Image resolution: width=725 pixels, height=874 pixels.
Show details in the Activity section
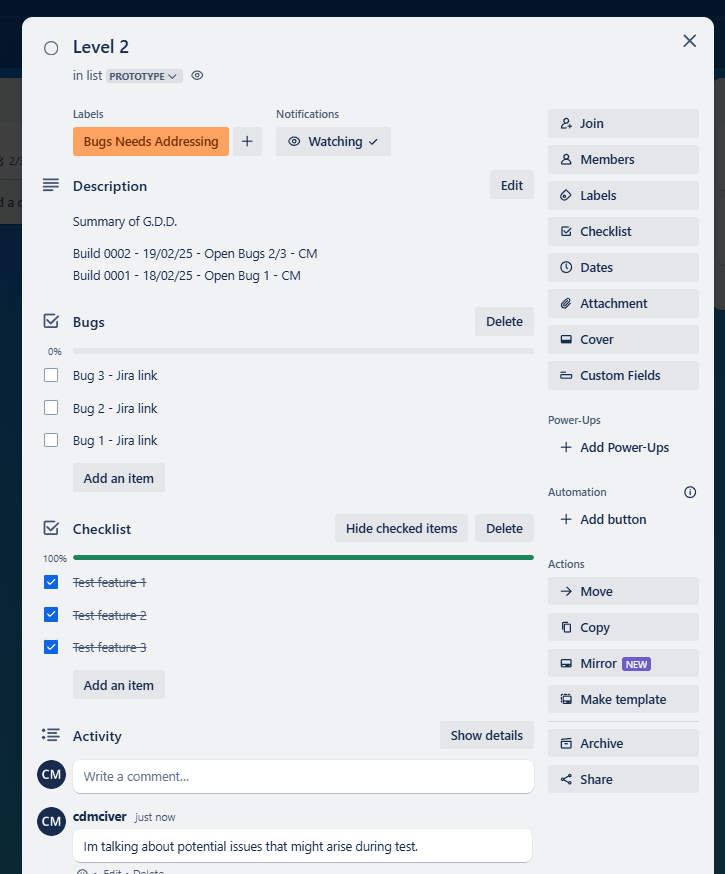pos(486,735)
